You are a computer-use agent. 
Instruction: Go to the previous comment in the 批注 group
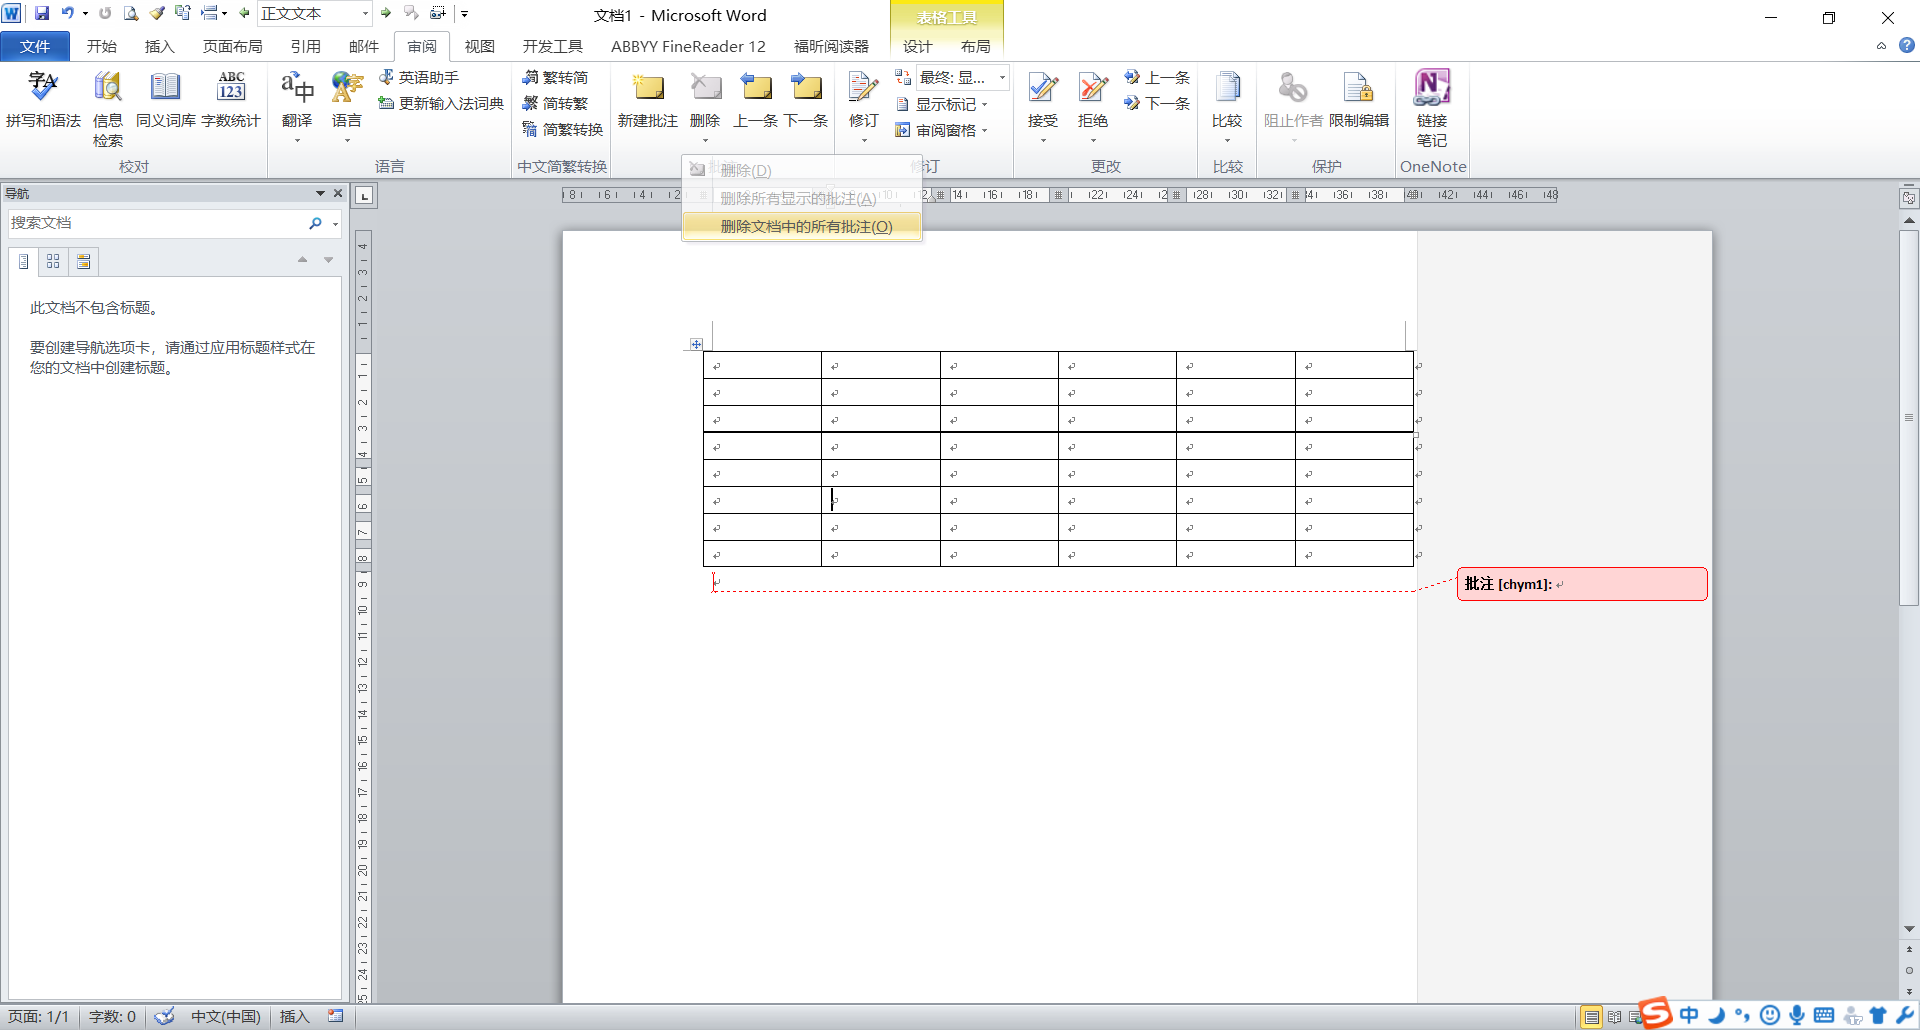756,100
